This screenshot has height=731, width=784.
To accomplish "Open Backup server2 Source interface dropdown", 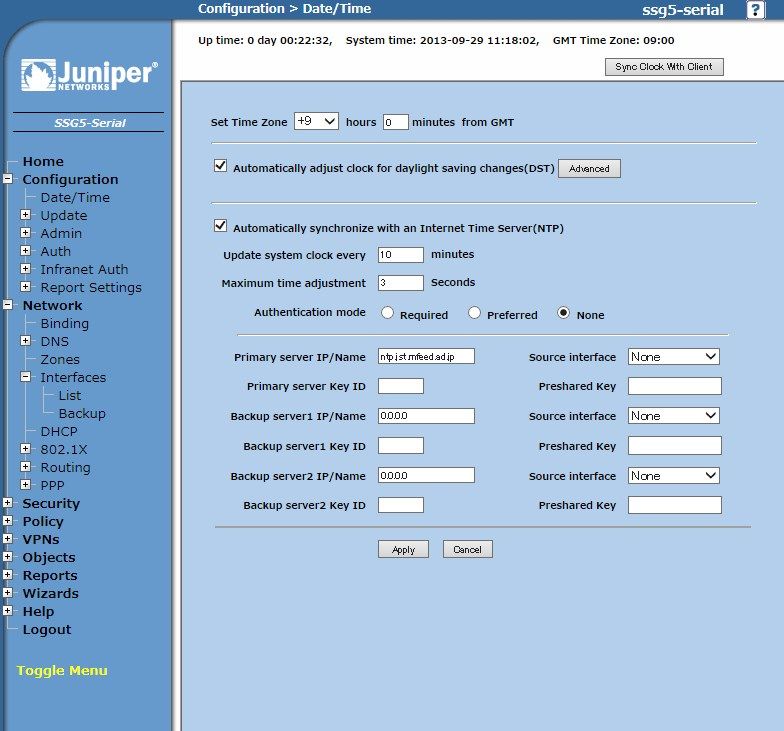I will tap(674, 476).
